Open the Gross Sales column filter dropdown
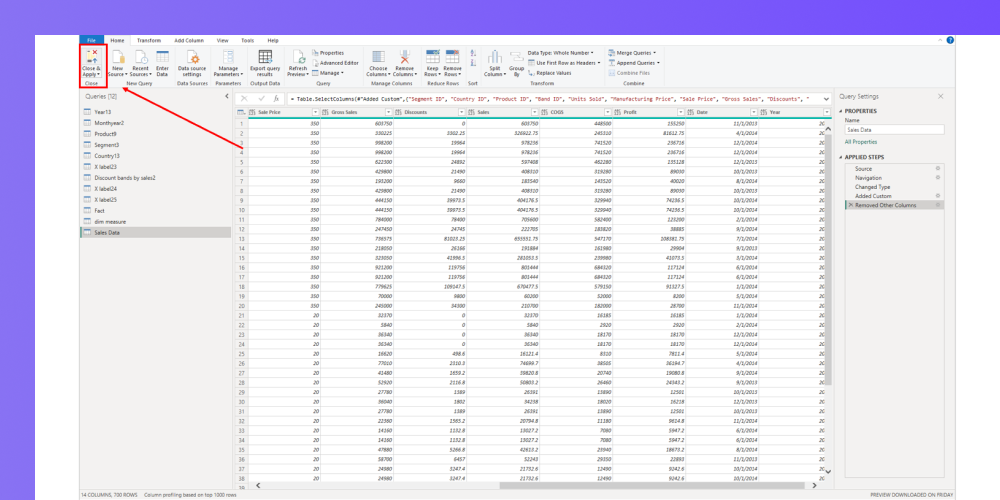This screenshot has width=1000, height=500. (388, 112)
